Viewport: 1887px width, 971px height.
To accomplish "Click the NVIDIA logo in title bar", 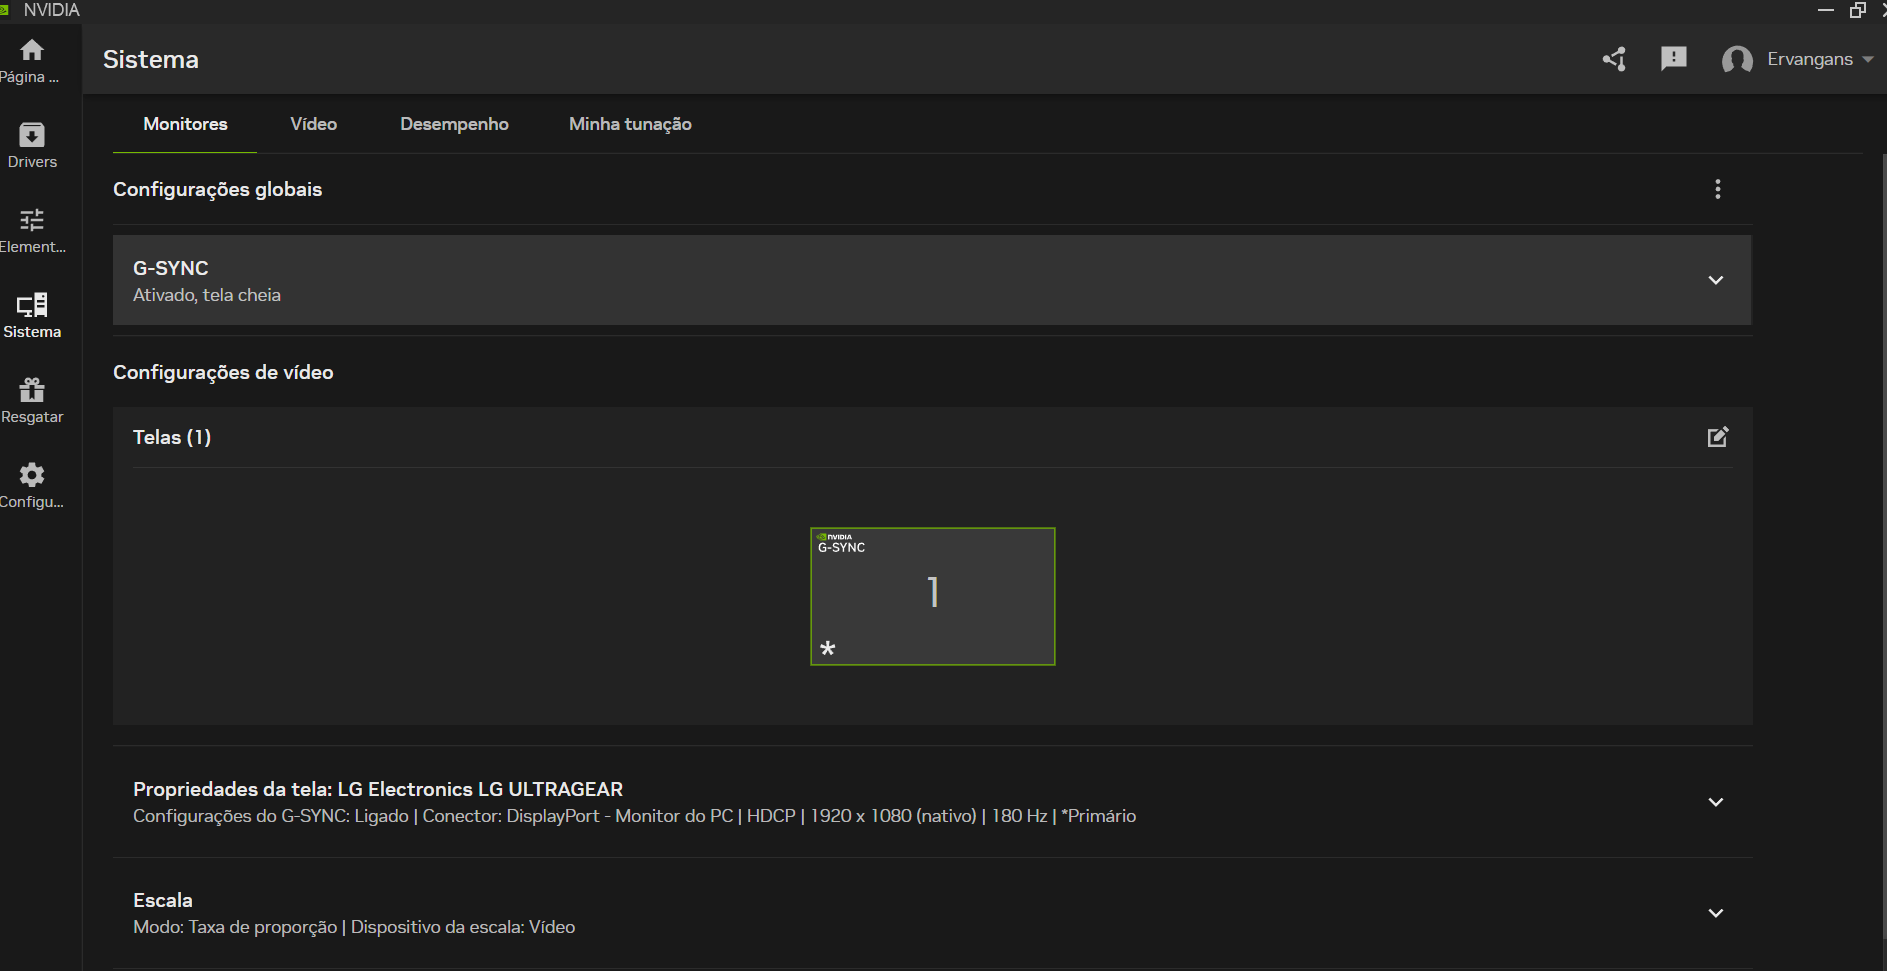I will click(5, 10).
